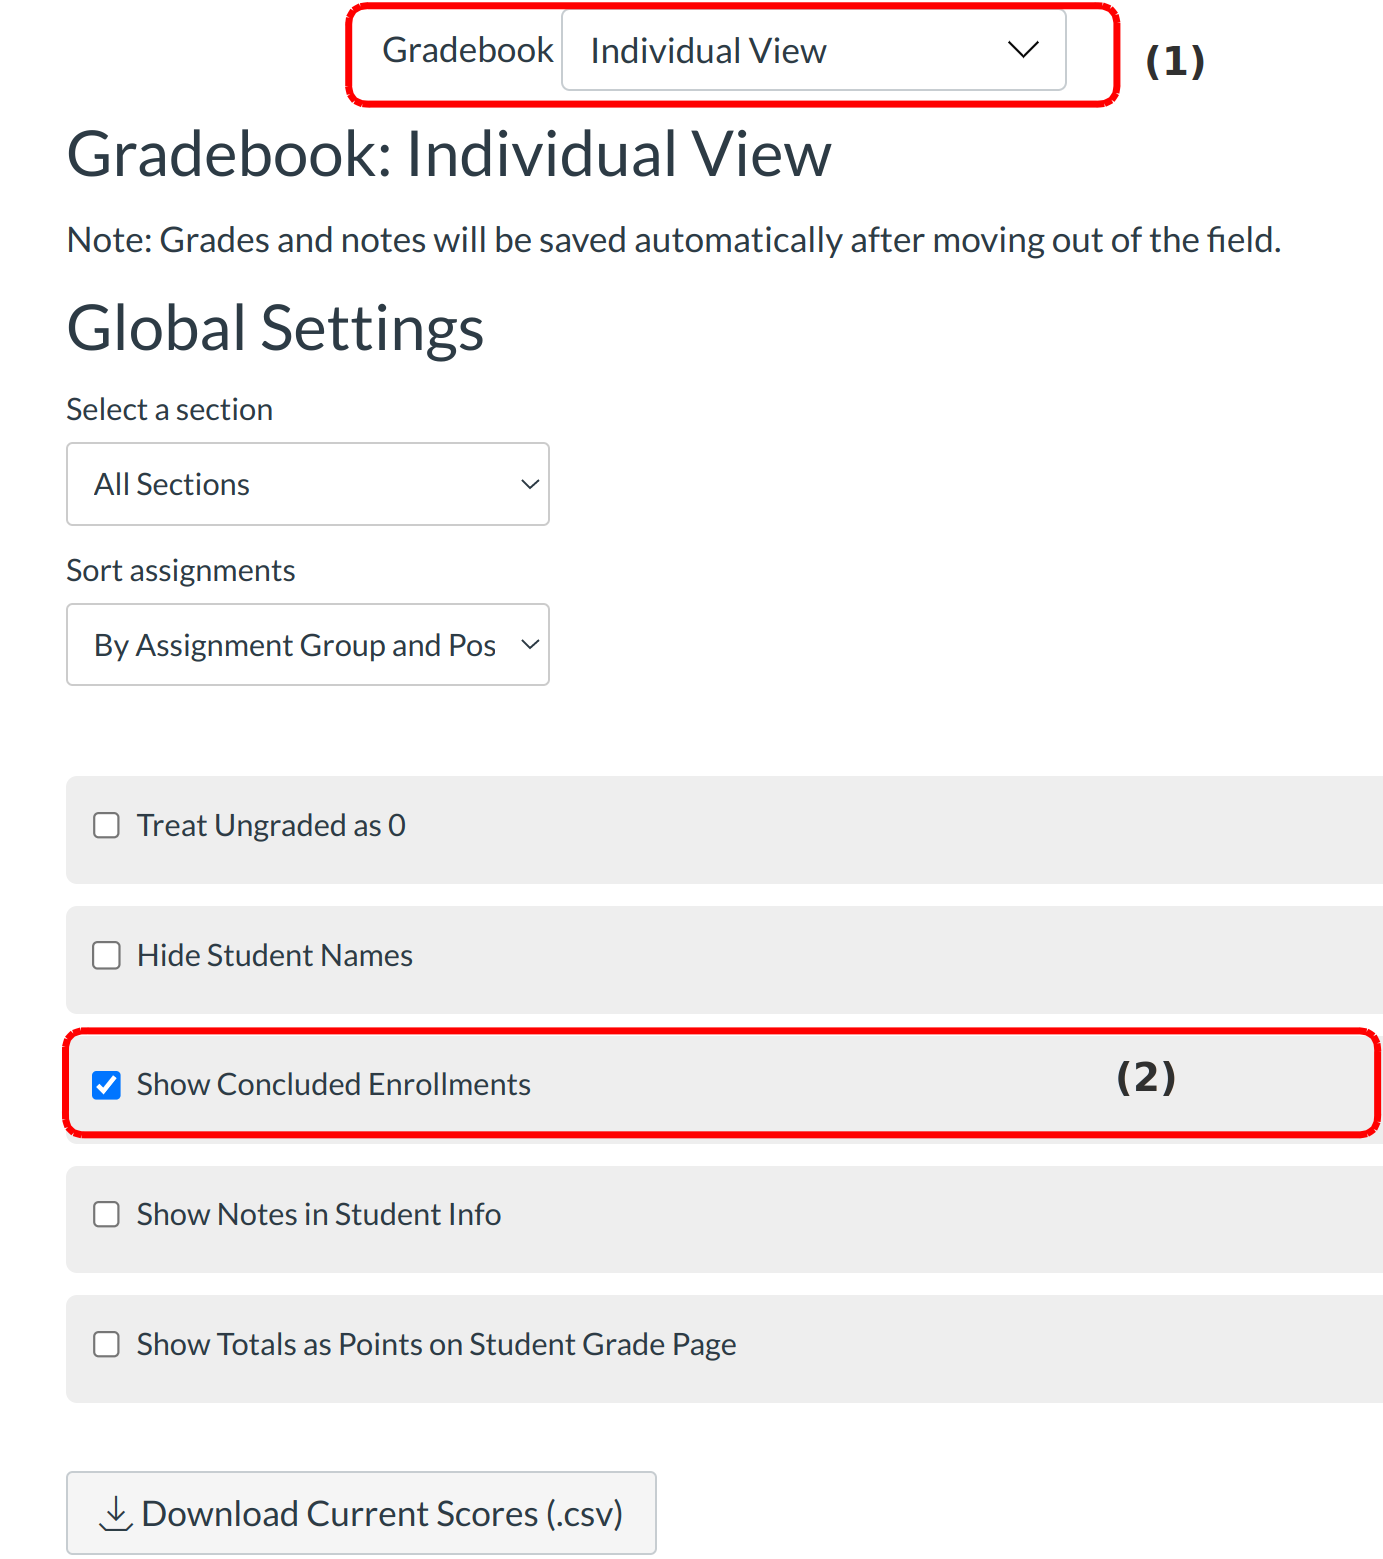Click the 'Treat Ungraded as 0' label text
The image size is (1383, 1559).
pos(271,826)
